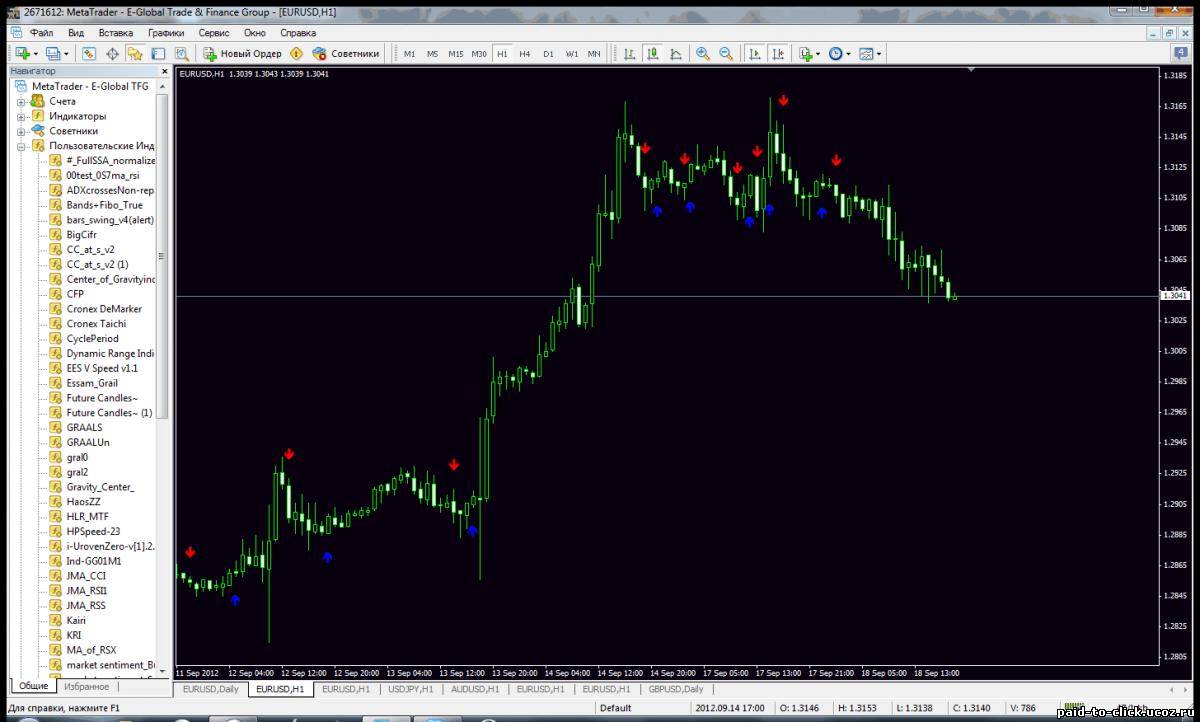Viewport: 1200px width, 722px height.
Task: Open the Графики menu
Action: pyautogui.click(x=166, y=32)
